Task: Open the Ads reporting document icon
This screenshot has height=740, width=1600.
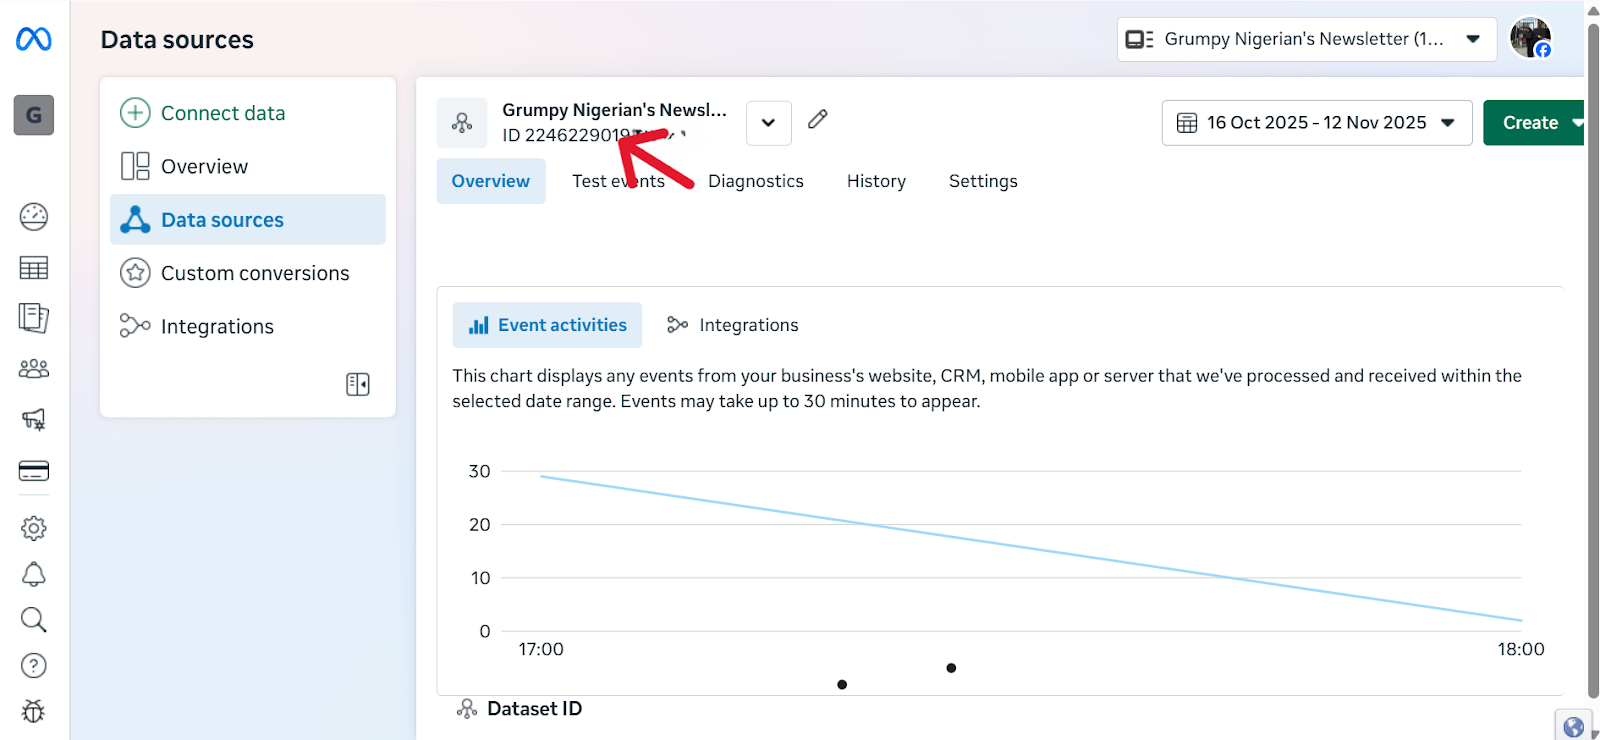Action: point(34,318)
